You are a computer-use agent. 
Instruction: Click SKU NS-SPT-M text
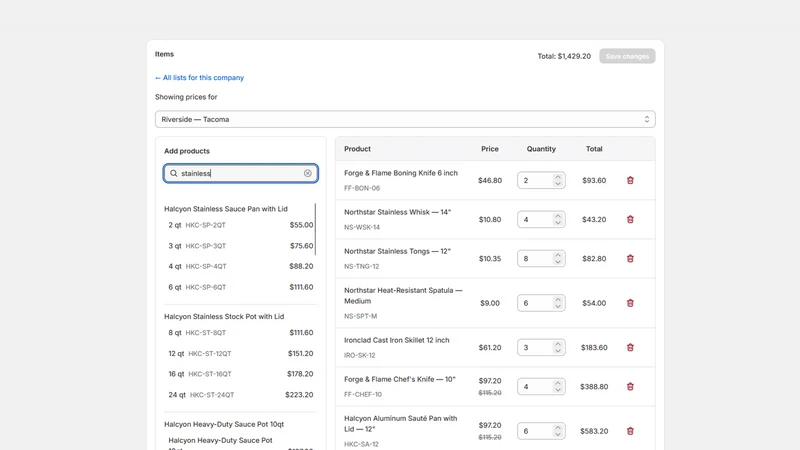[x=360, y=316]
